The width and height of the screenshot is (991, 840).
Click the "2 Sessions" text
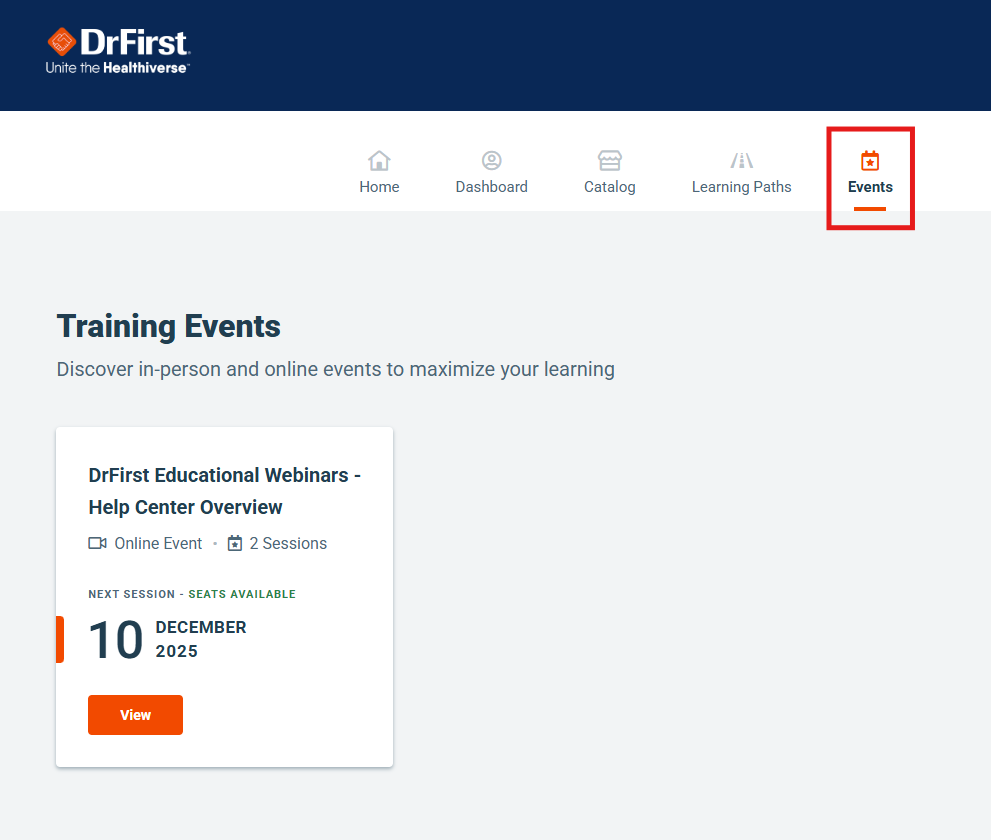[288, 544]
